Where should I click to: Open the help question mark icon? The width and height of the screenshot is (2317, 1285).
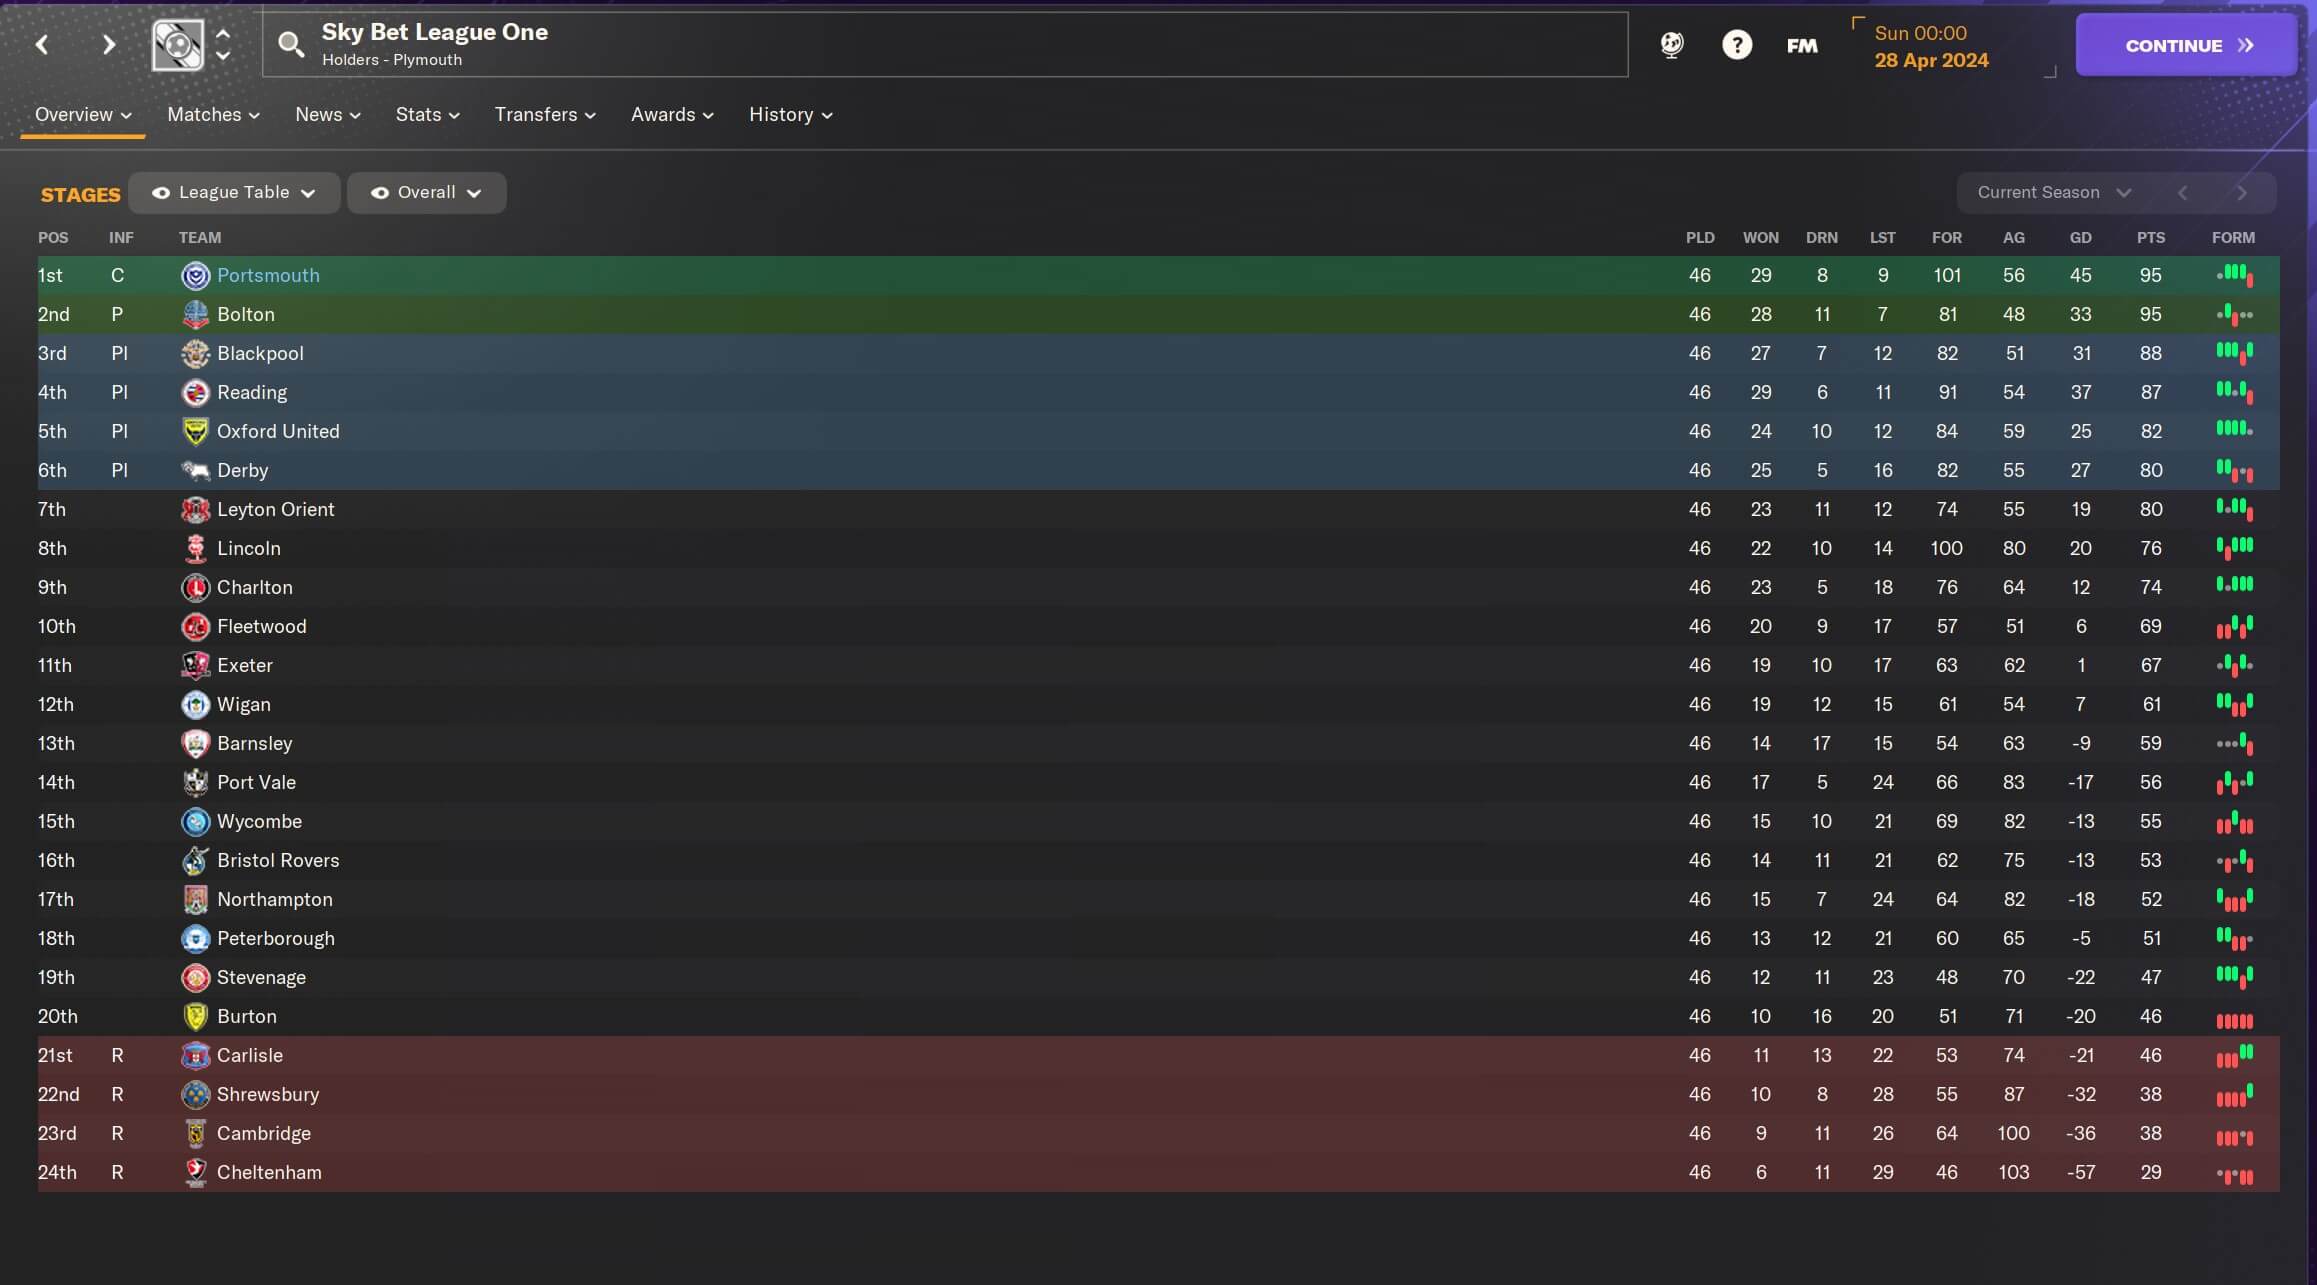click(x=1737, y=45)
